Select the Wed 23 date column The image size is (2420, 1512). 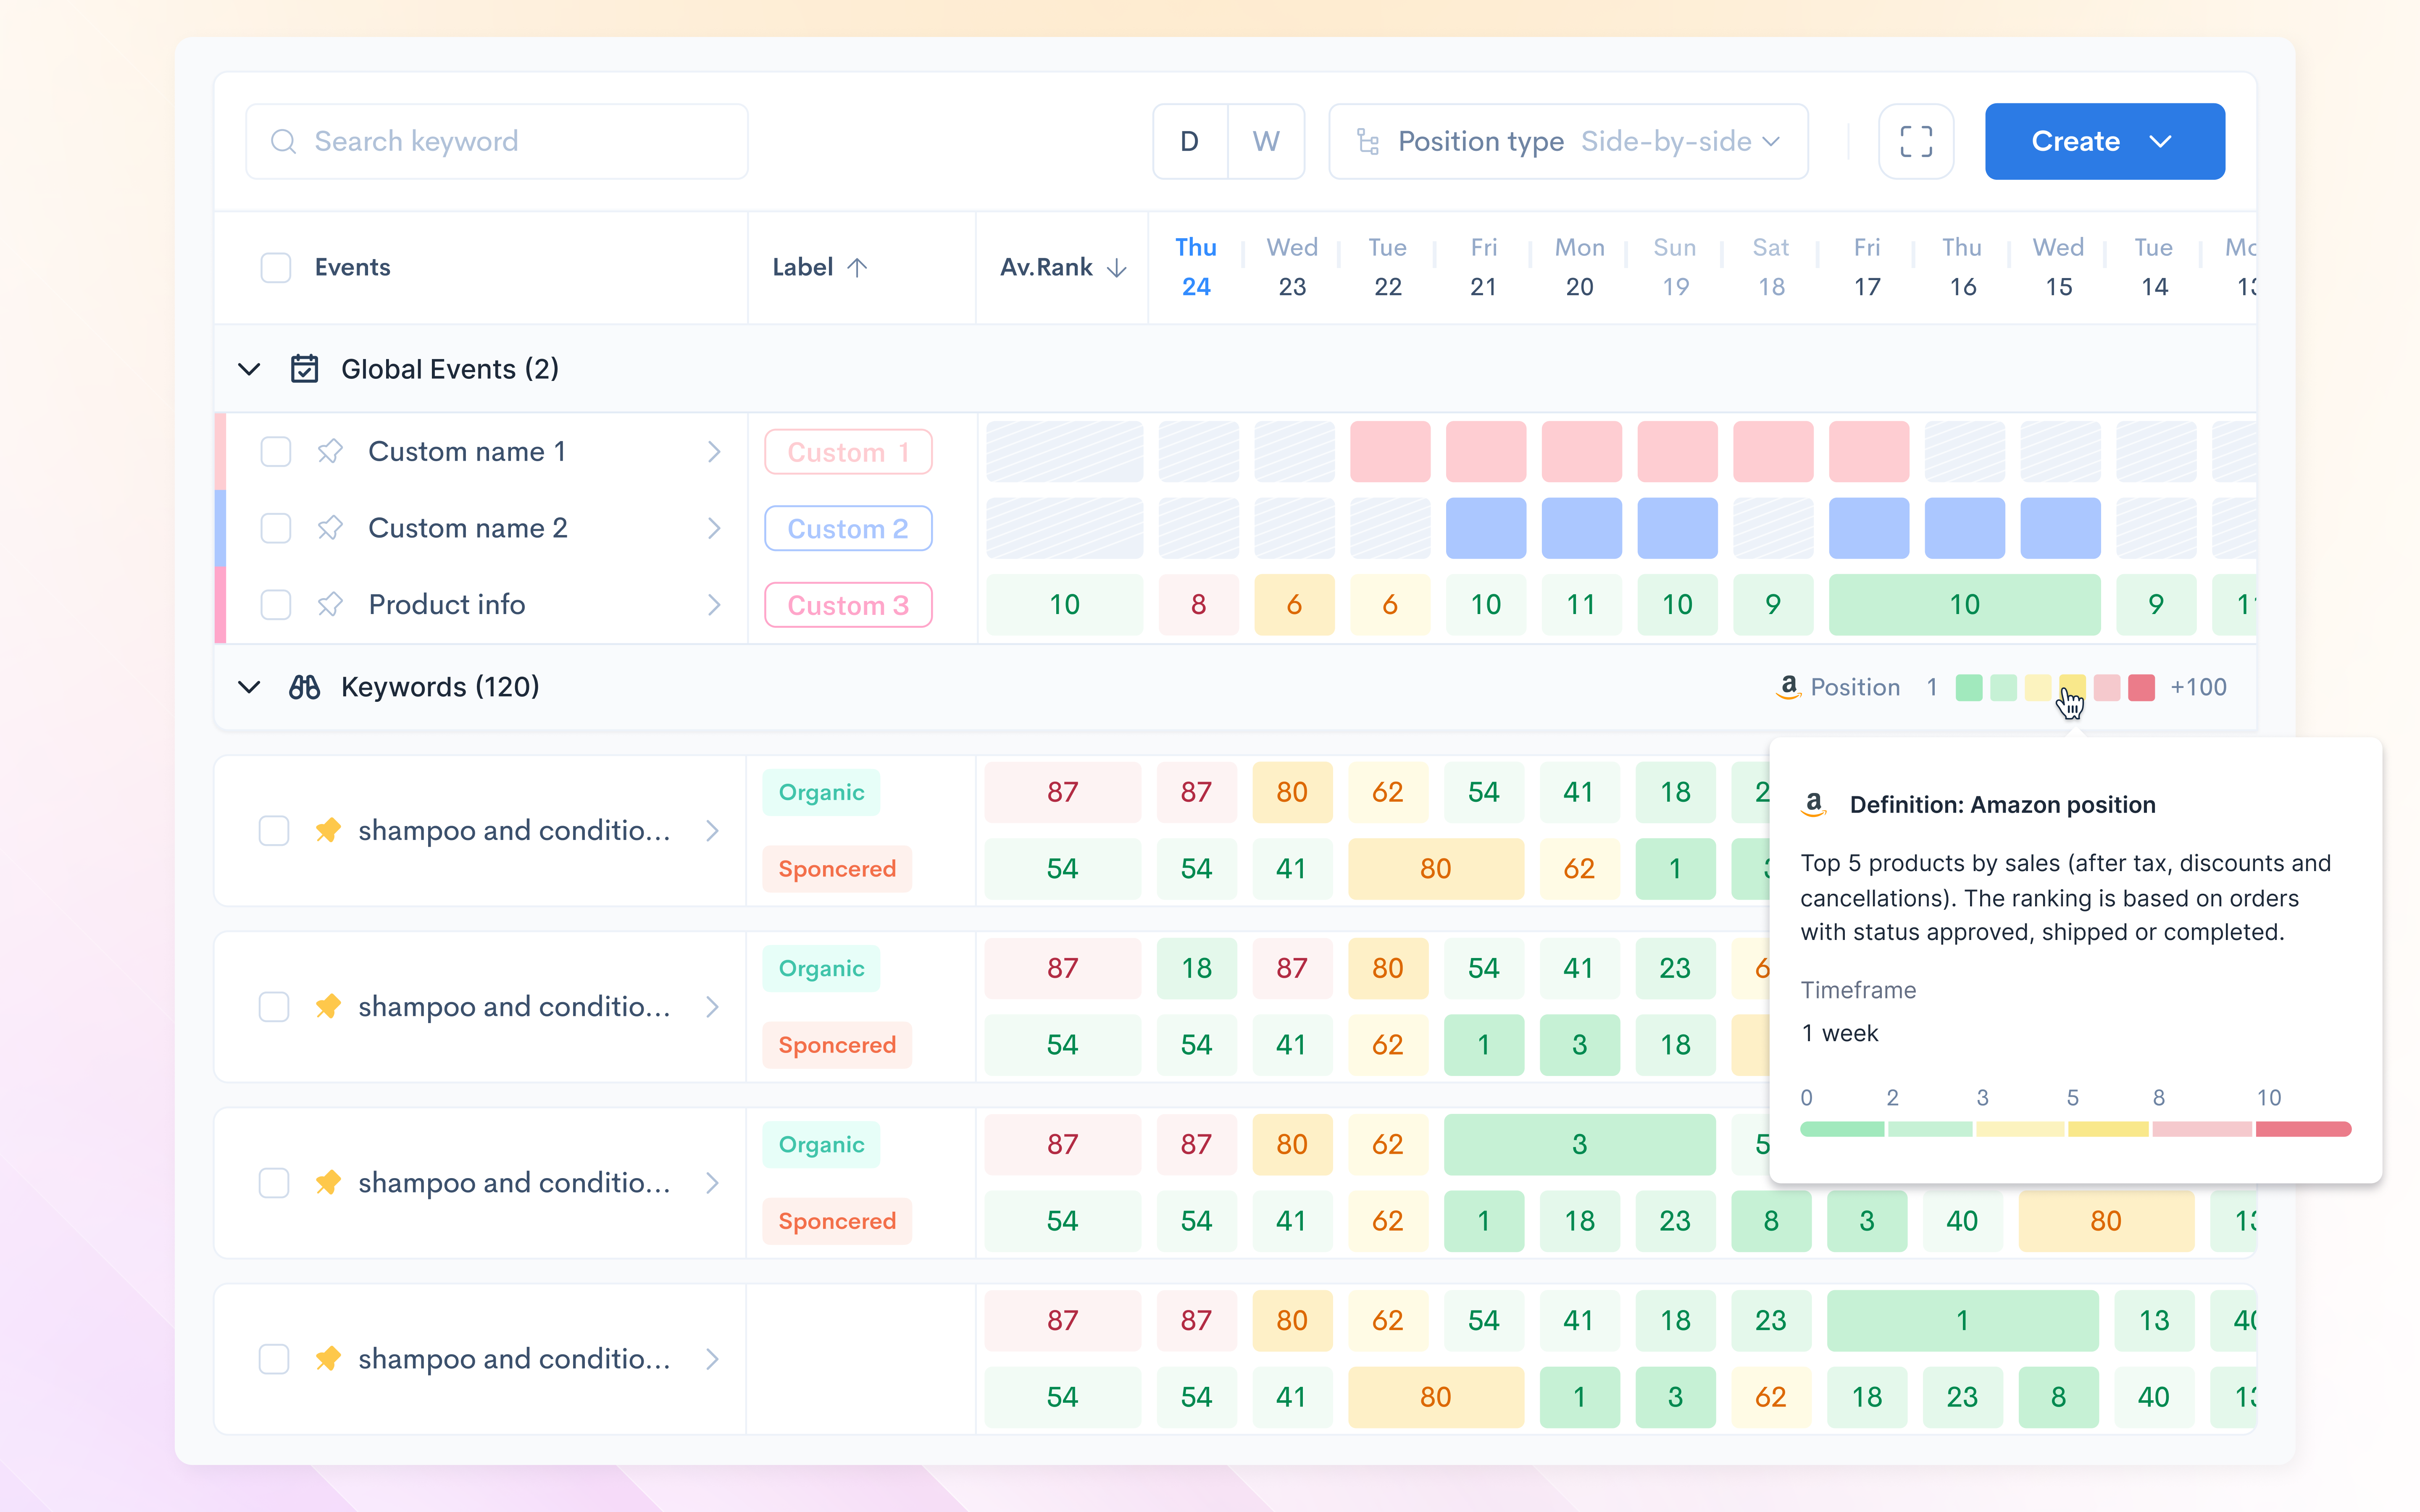pyautogui.click(x=1292, y=267)
